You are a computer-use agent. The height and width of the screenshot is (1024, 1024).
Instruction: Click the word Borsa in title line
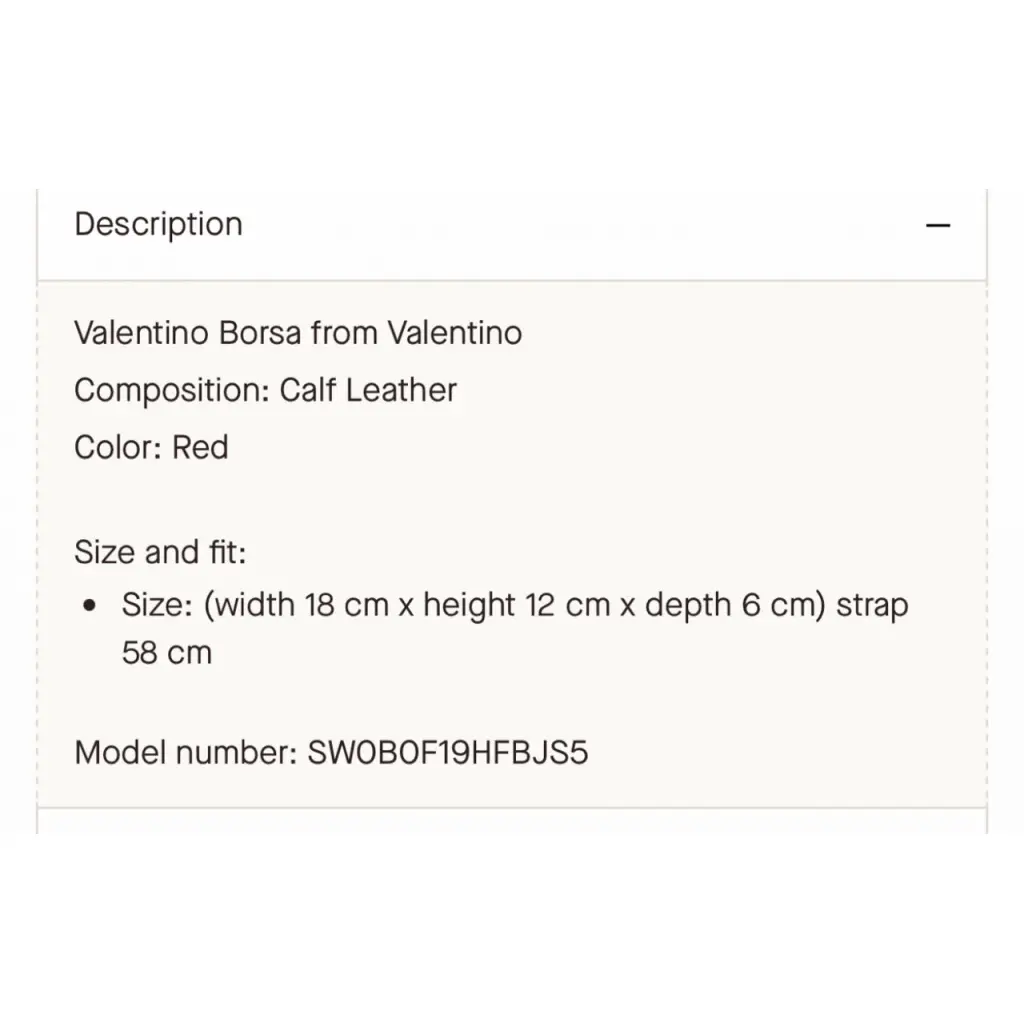(259, 332)
